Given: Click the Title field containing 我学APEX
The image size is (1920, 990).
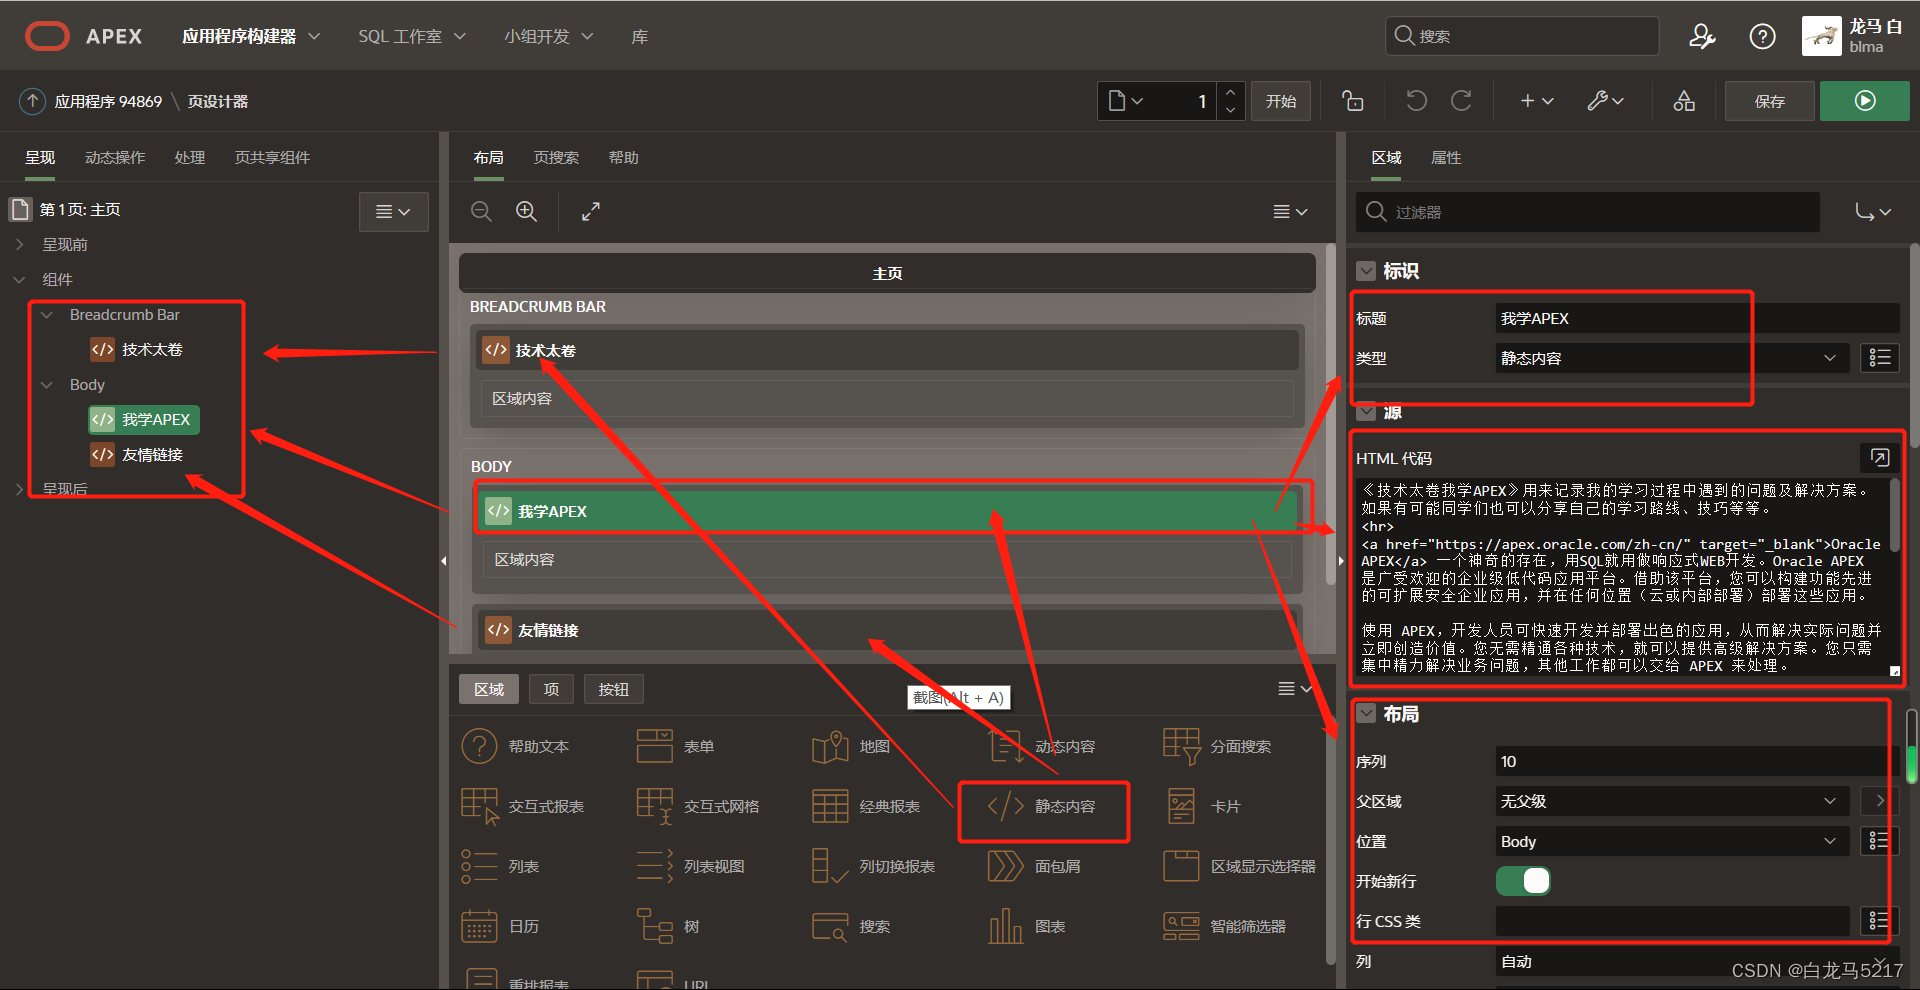Looking at the screenshot, I should [1697, 318].
